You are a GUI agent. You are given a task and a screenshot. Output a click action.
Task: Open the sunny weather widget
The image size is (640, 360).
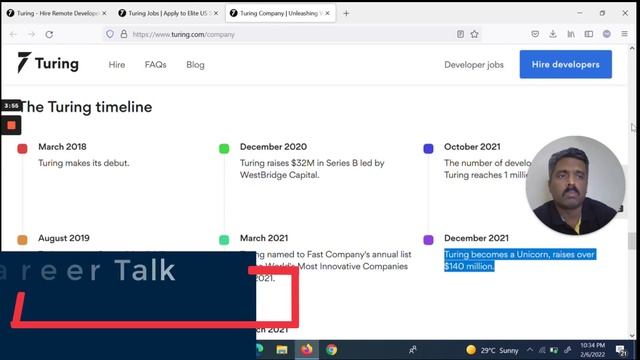click(x=492, y=350)
